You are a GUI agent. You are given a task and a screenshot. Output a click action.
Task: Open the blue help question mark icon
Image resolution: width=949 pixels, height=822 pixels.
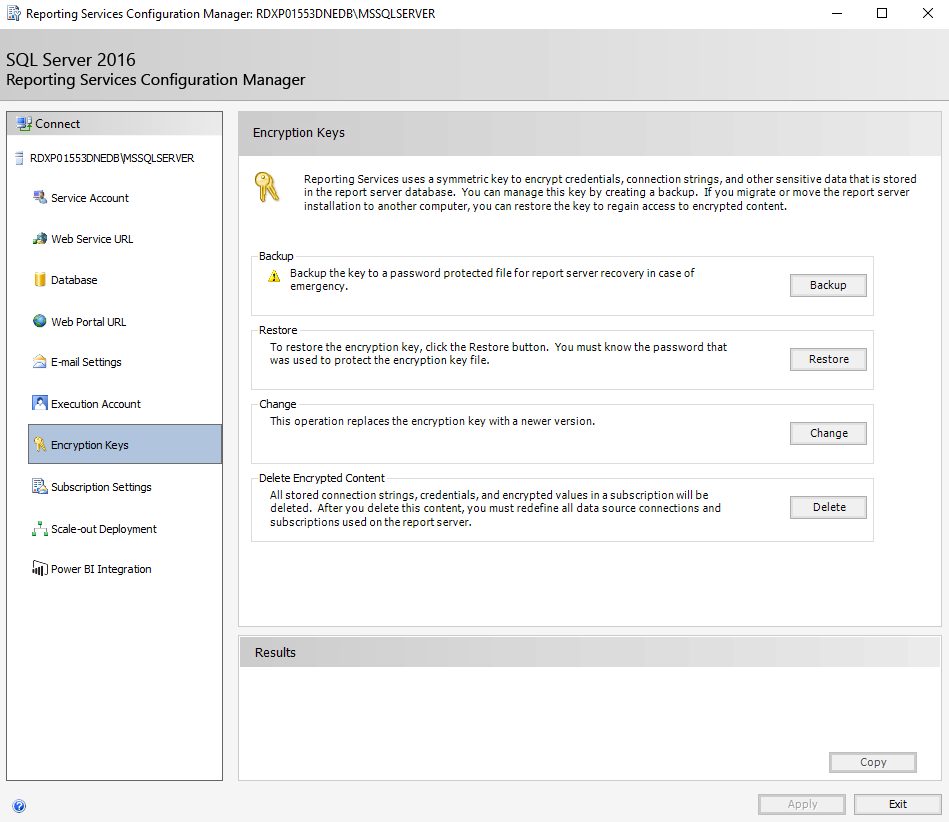pos(19,806)
